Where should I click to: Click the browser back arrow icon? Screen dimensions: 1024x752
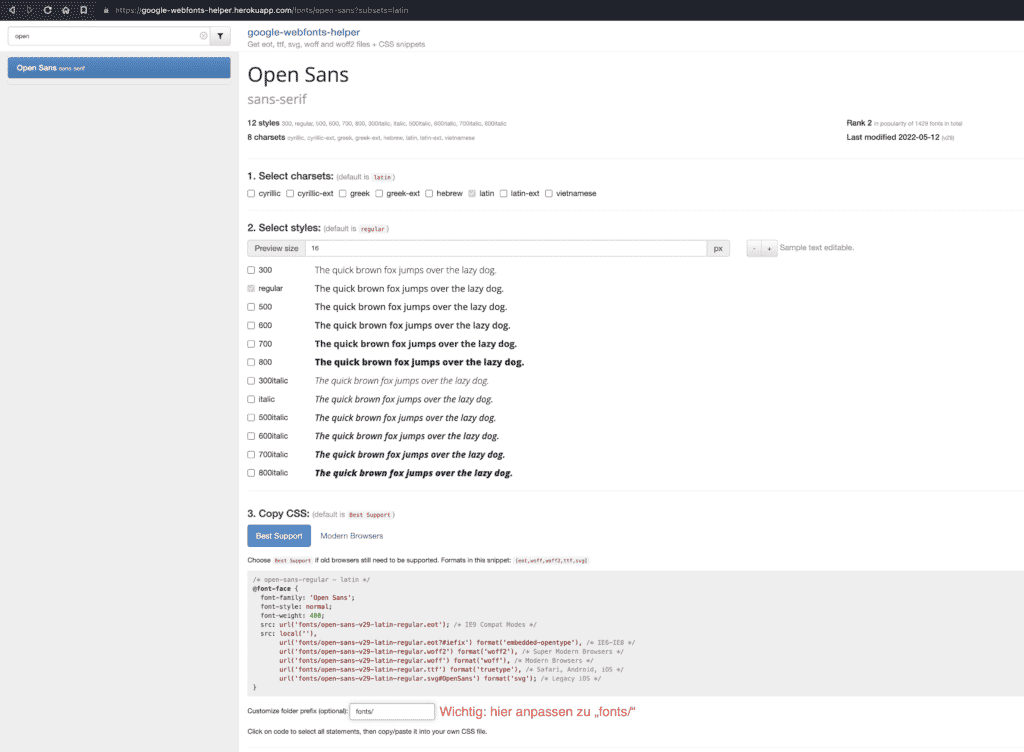pos(12,10)
